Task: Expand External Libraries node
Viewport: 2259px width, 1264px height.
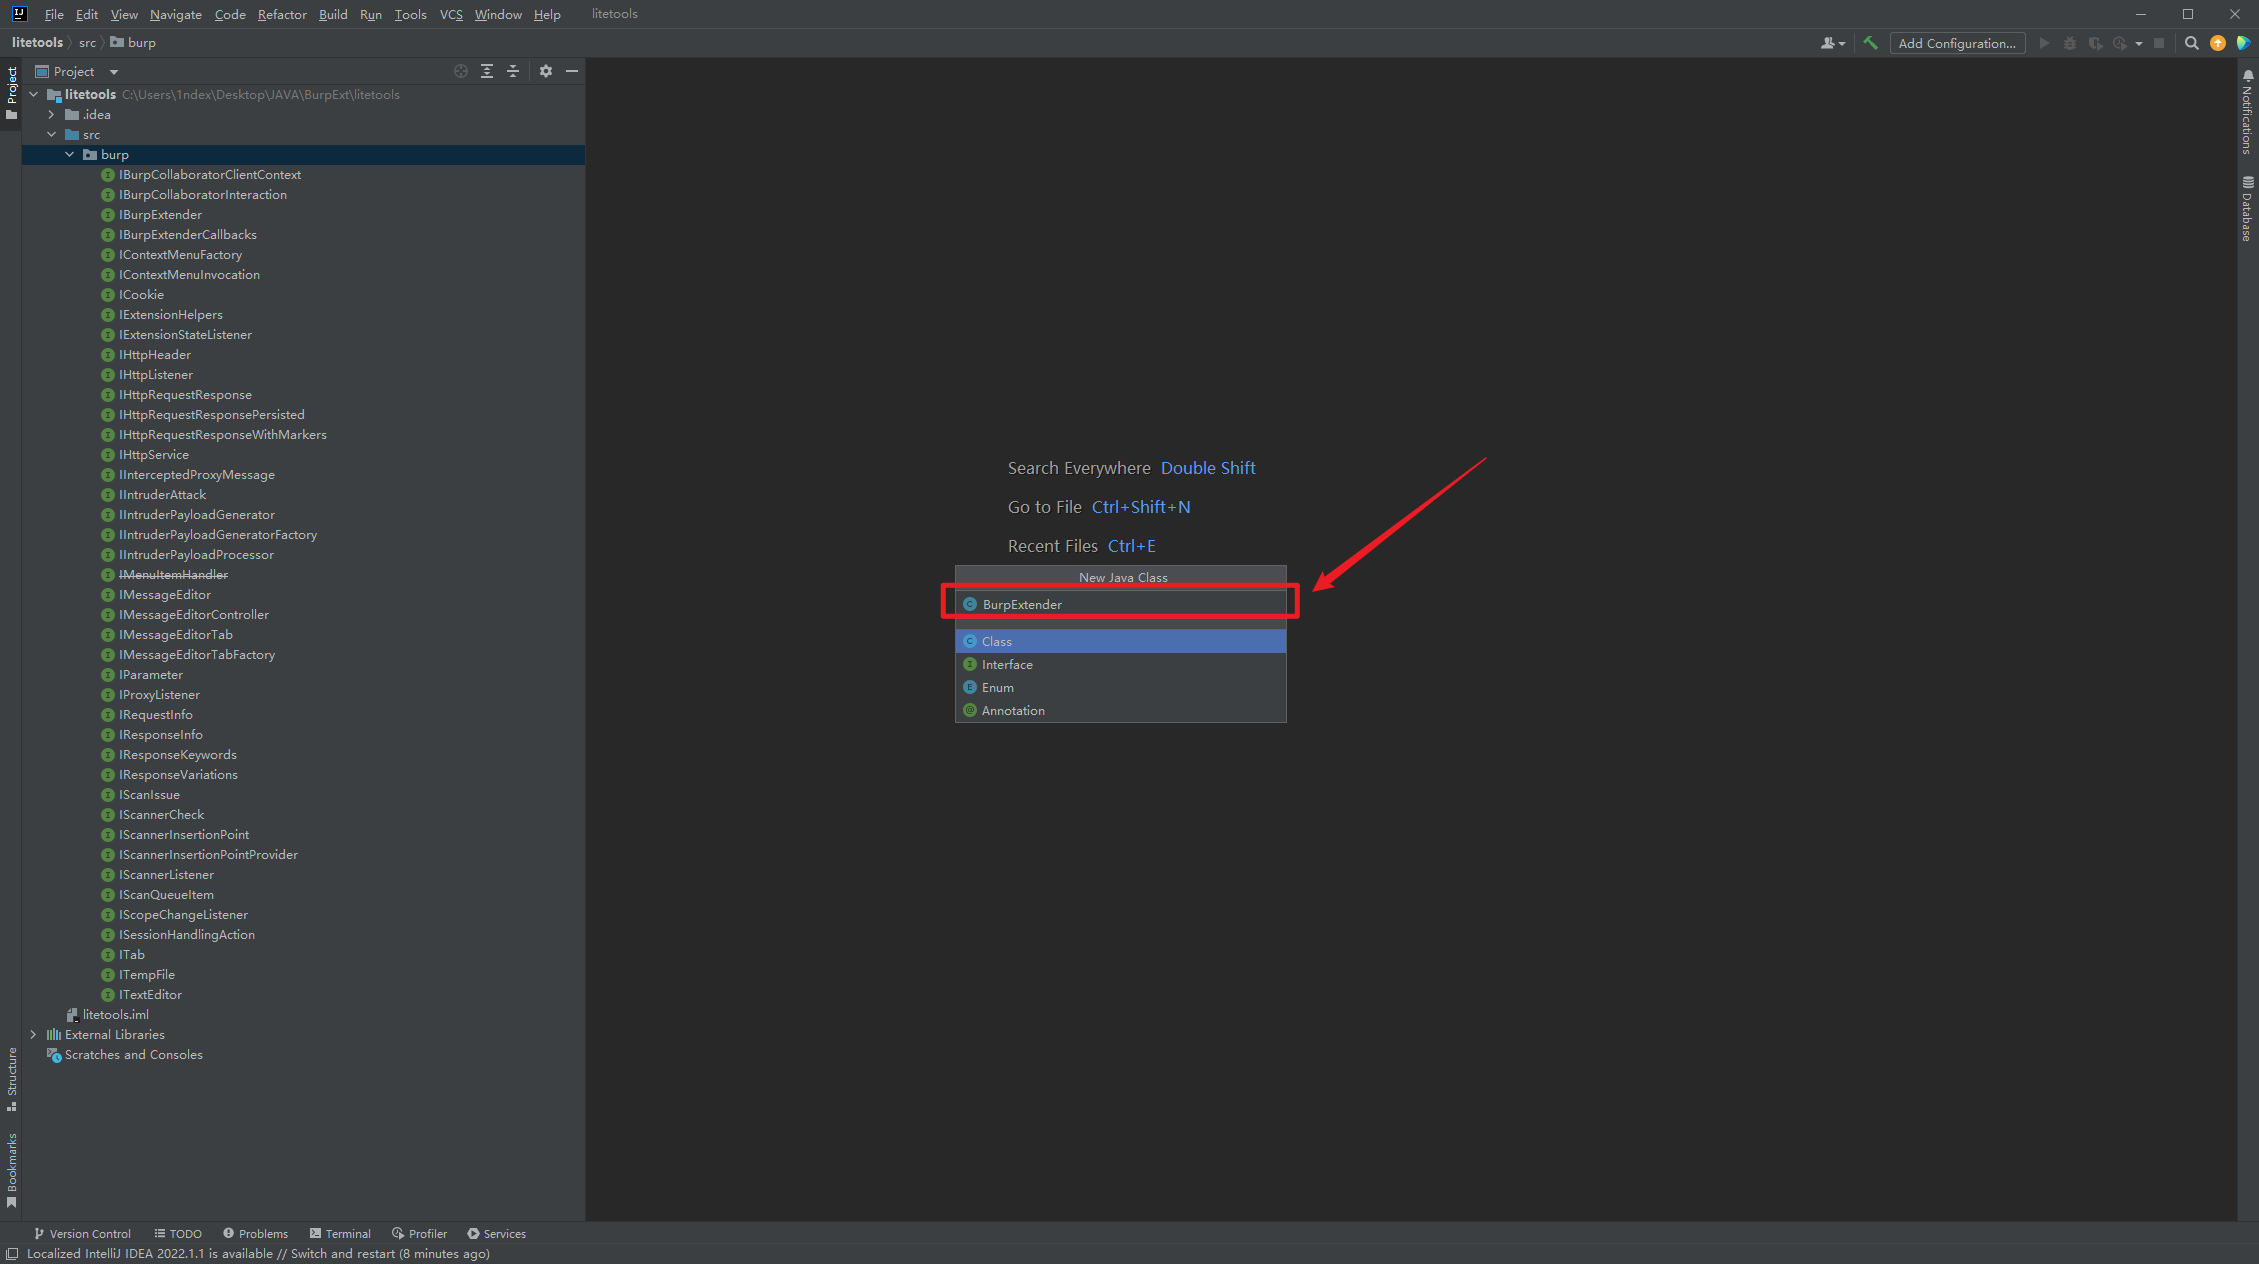Action: (x=34, y=1034)
